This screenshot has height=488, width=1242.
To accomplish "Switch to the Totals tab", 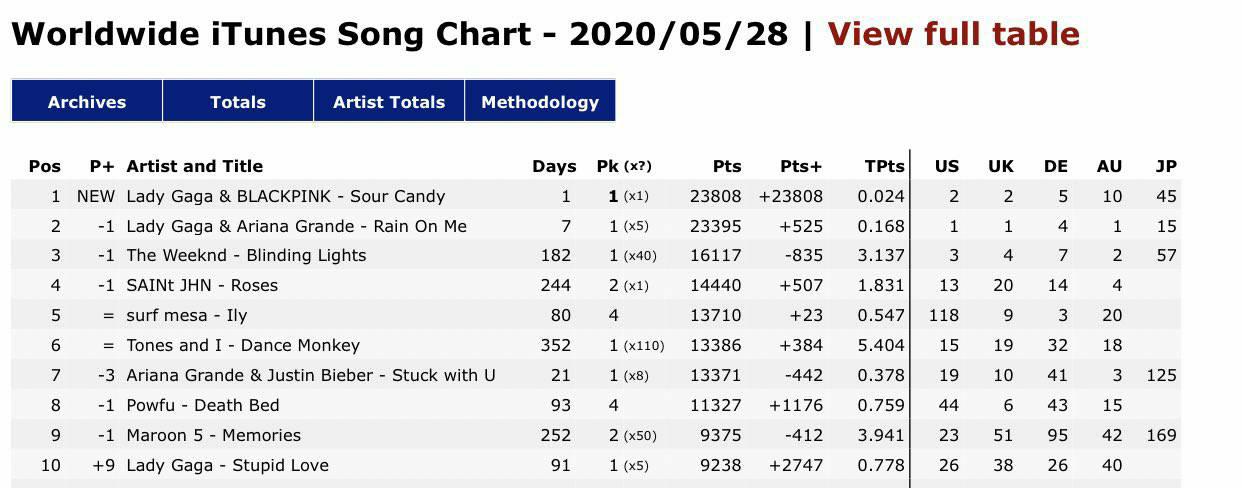I will point(238,101).
